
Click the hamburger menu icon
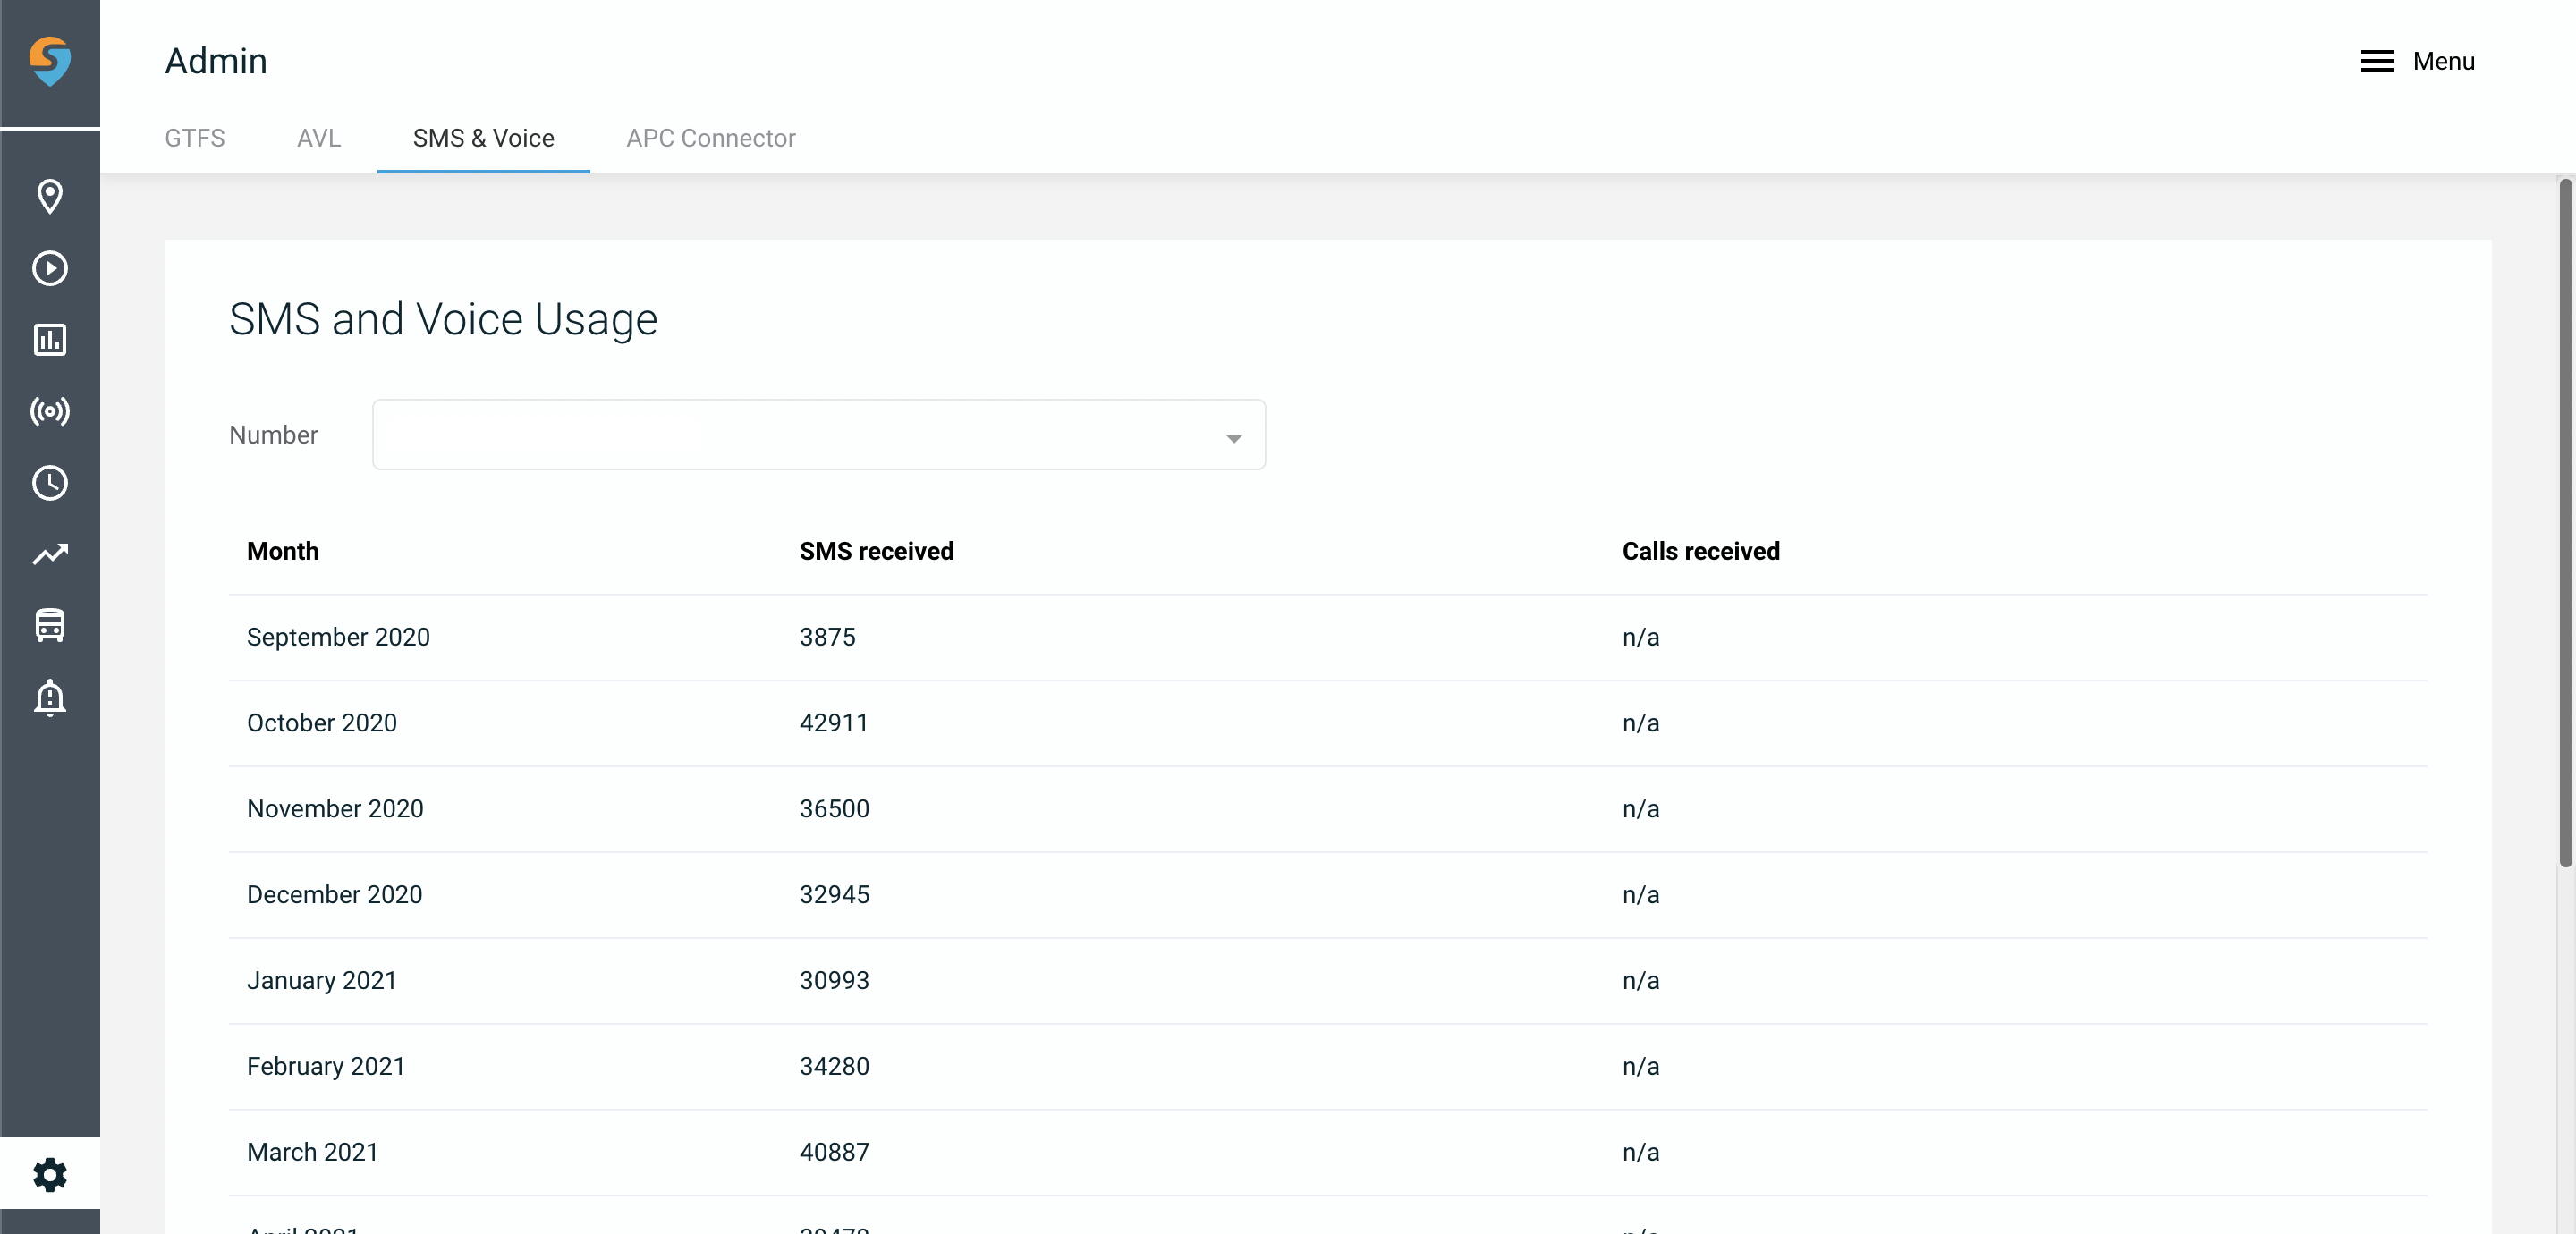pyautogui.click(x=2376, y=61)
